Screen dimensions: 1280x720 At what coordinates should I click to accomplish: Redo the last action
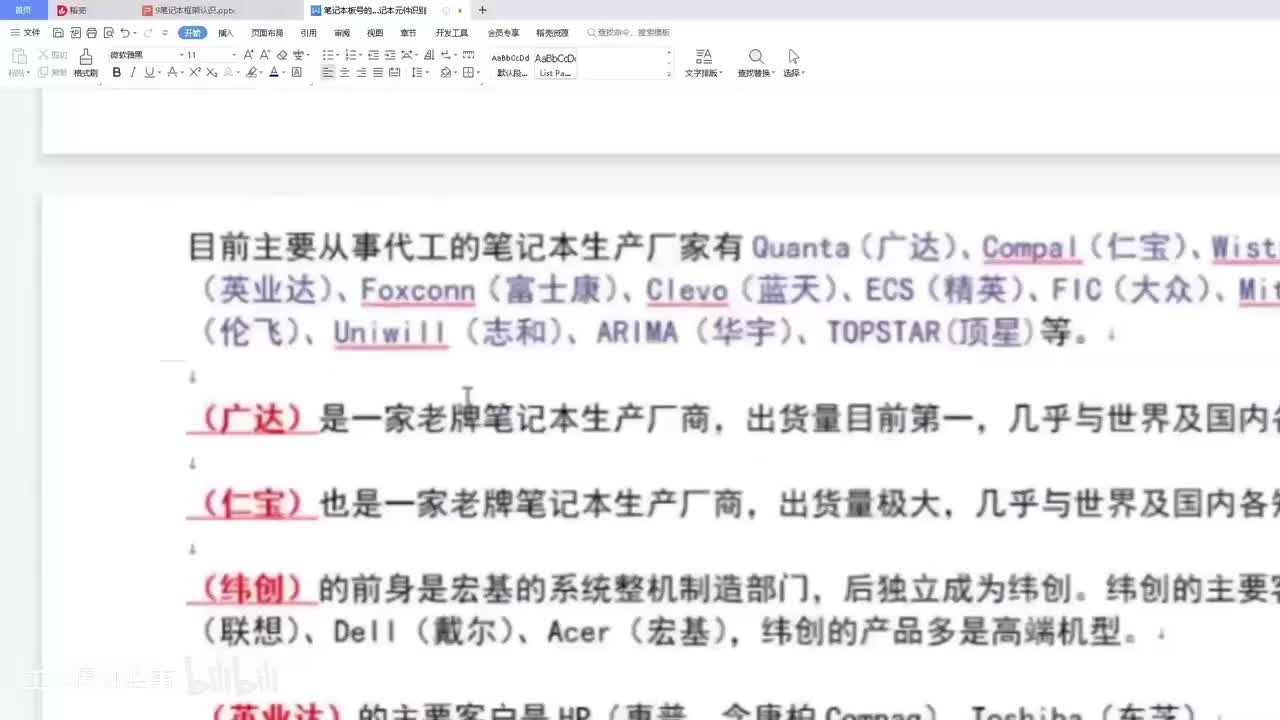tap(148, 33)
